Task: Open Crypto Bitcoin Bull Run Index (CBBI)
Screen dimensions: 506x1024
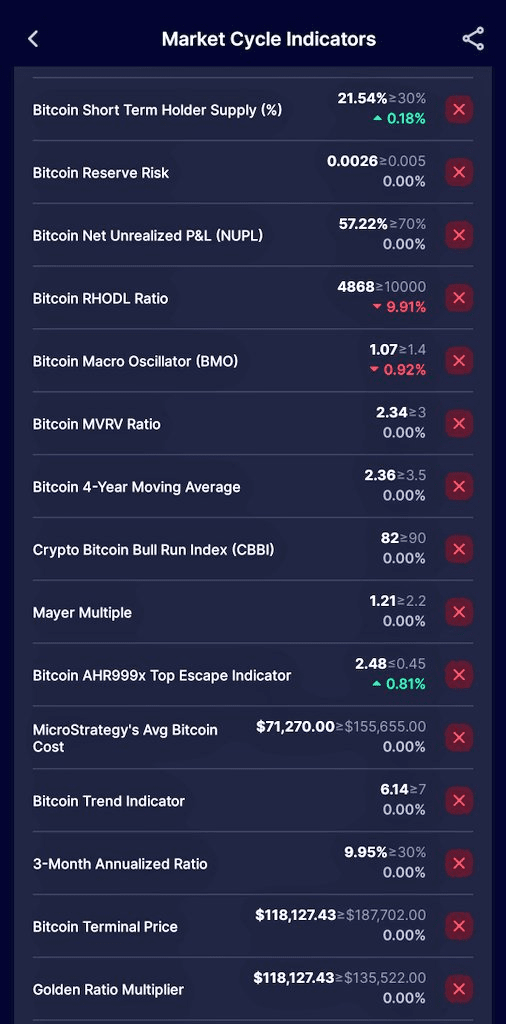Action: tap(253, 549)
